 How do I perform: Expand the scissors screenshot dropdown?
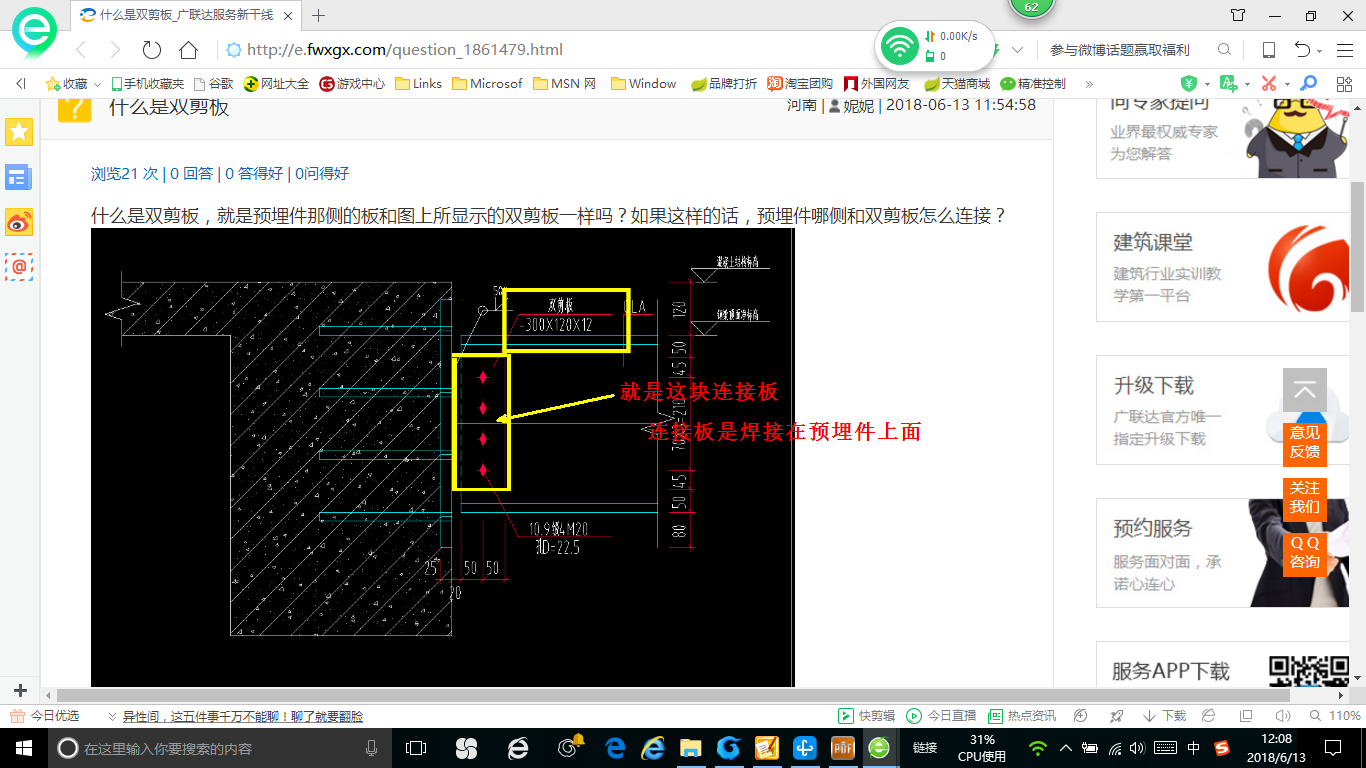click(1287, 85)
